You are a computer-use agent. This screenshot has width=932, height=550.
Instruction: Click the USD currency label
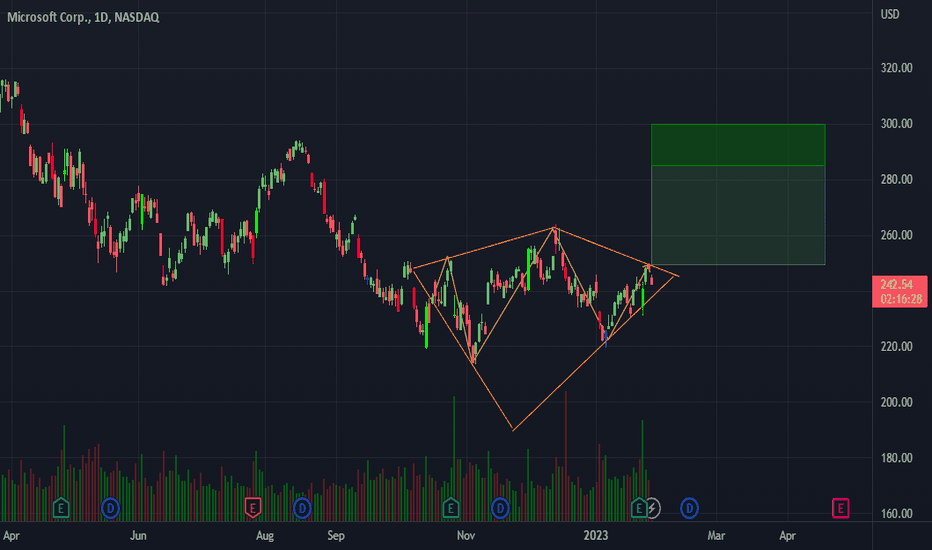point(890,14)
